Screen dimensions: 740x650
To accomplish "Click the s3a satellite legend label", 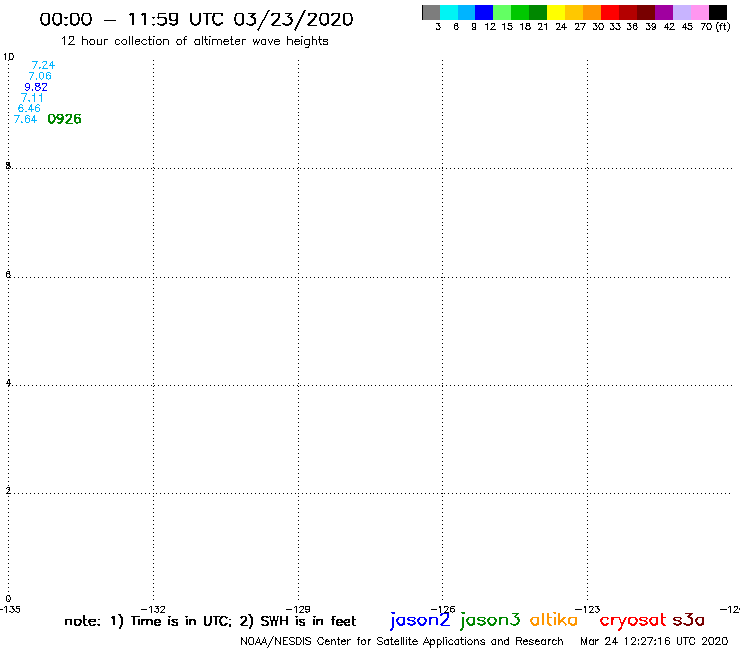I will [688, 620].
